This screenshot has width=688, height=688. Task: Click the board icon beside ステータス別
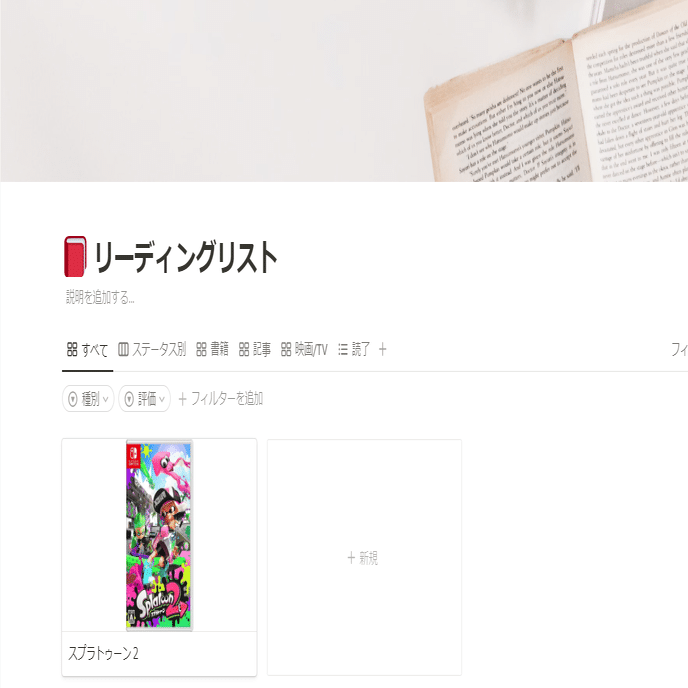[123, 350]
